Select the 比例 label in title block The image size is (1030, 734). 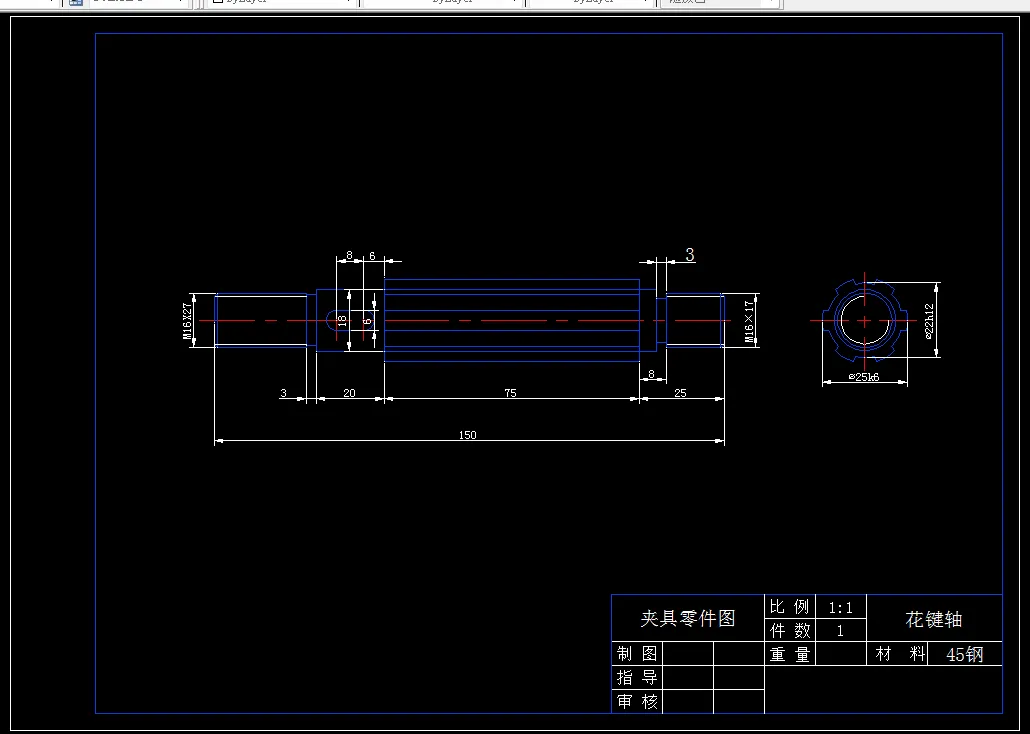pos(790,607)
